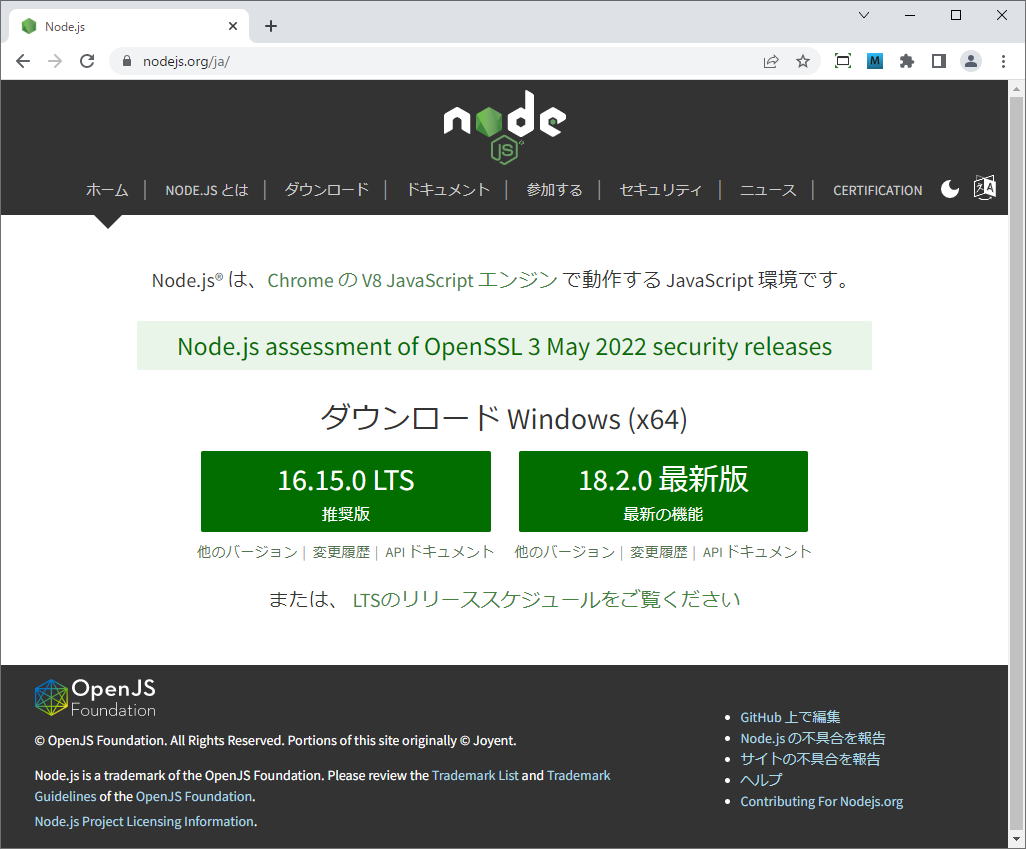
Task: Go to ホーム in navigation
Action: click(107, 190)
